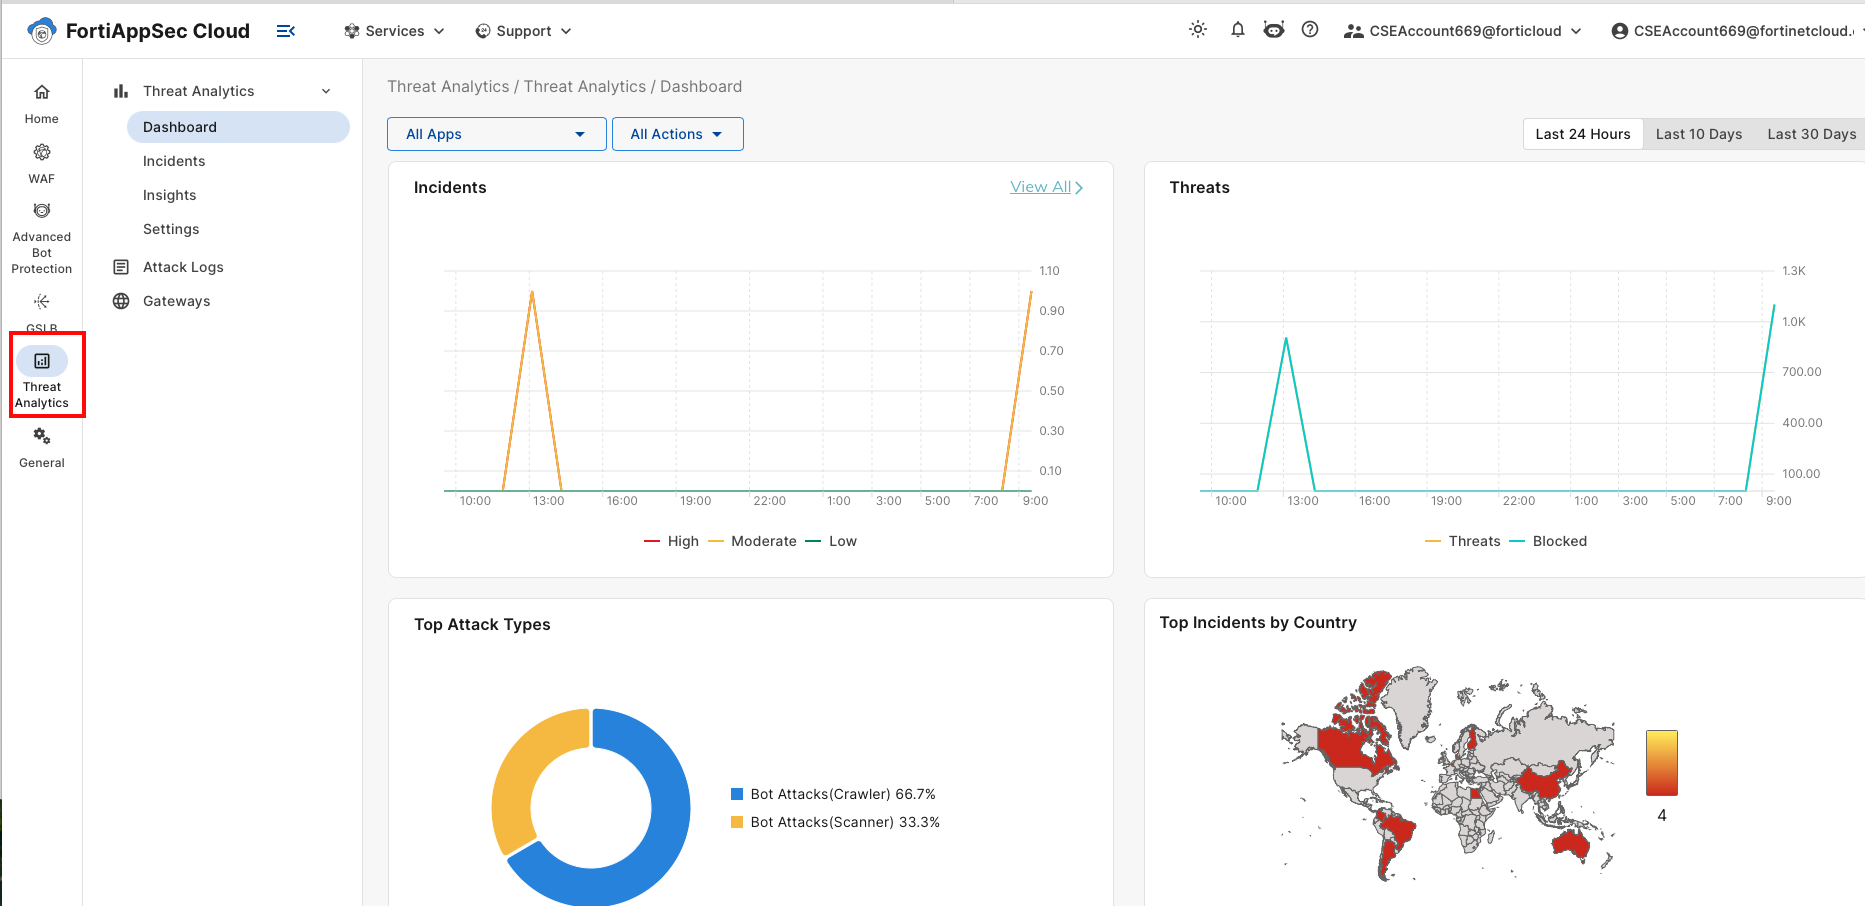Click the Top Incidents by Country heading
This screenshot has width=1865, height=906.
click(1258, 623)
